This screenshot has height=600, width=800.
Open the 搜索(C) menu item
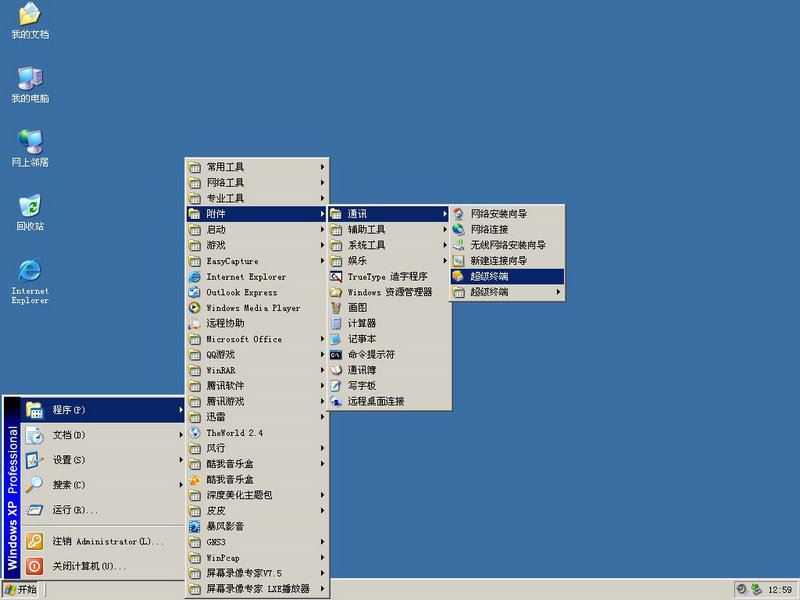pos(103,485)
